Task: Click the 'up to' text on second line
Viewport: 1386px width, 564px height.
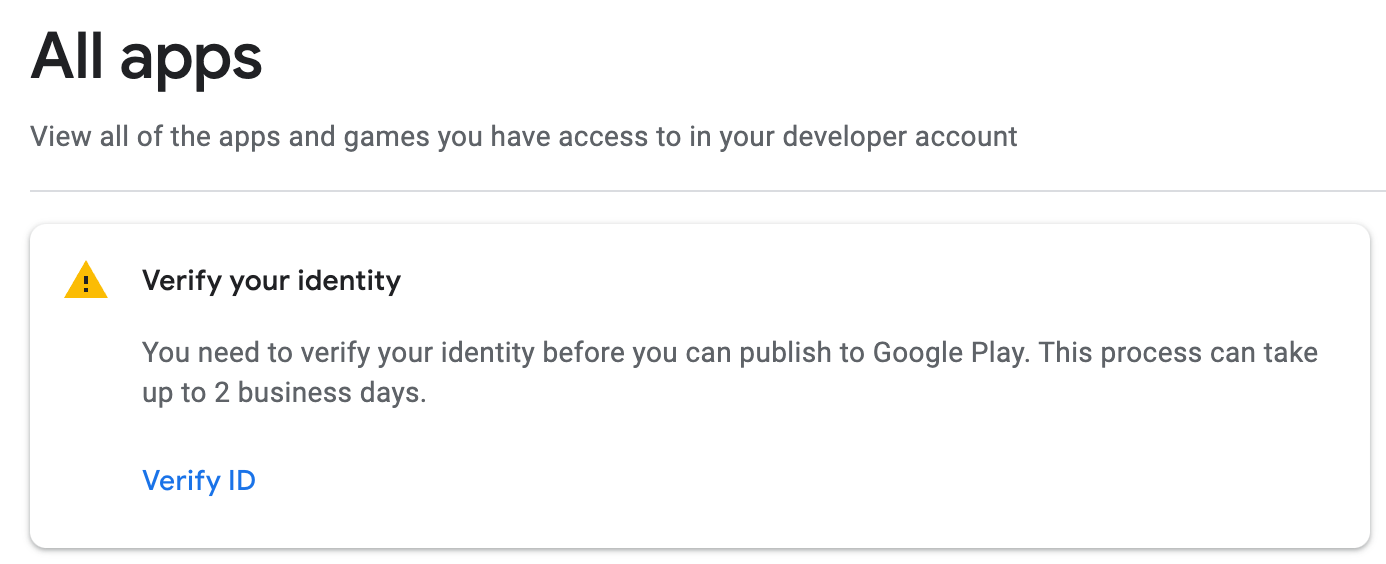Action: (x=174, y=394)
